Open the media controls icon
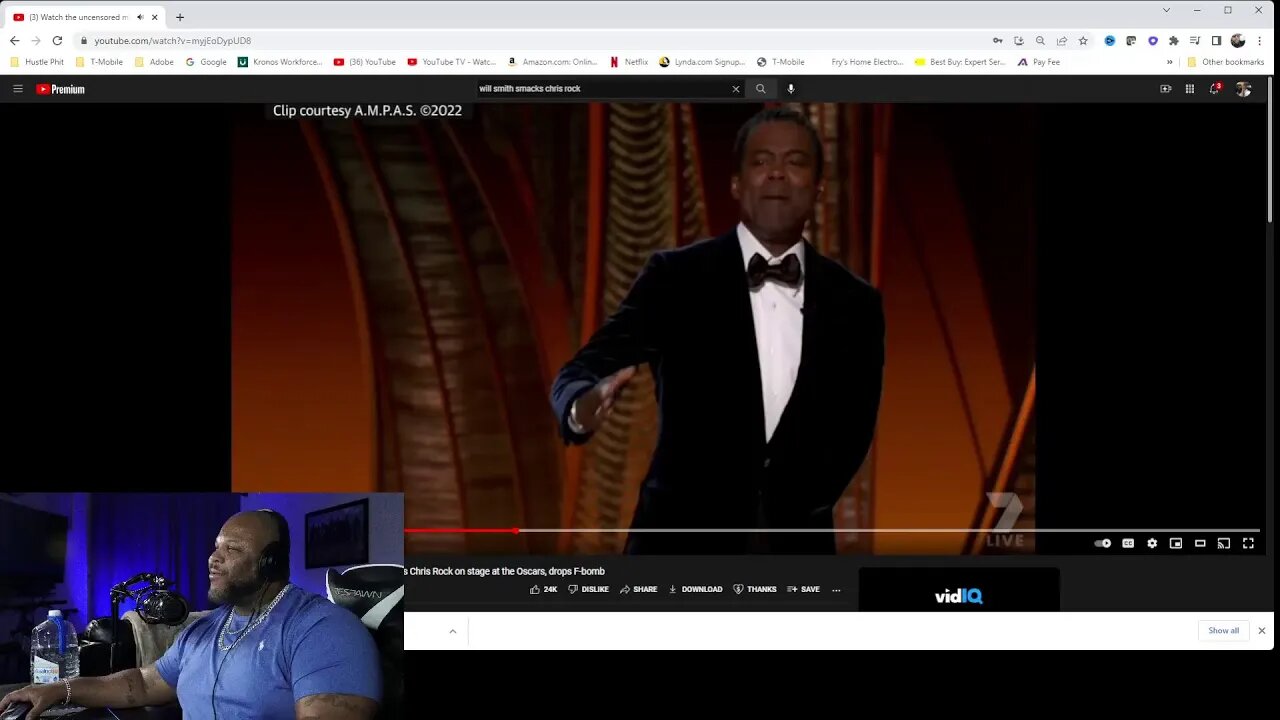 pos(1195,41)
